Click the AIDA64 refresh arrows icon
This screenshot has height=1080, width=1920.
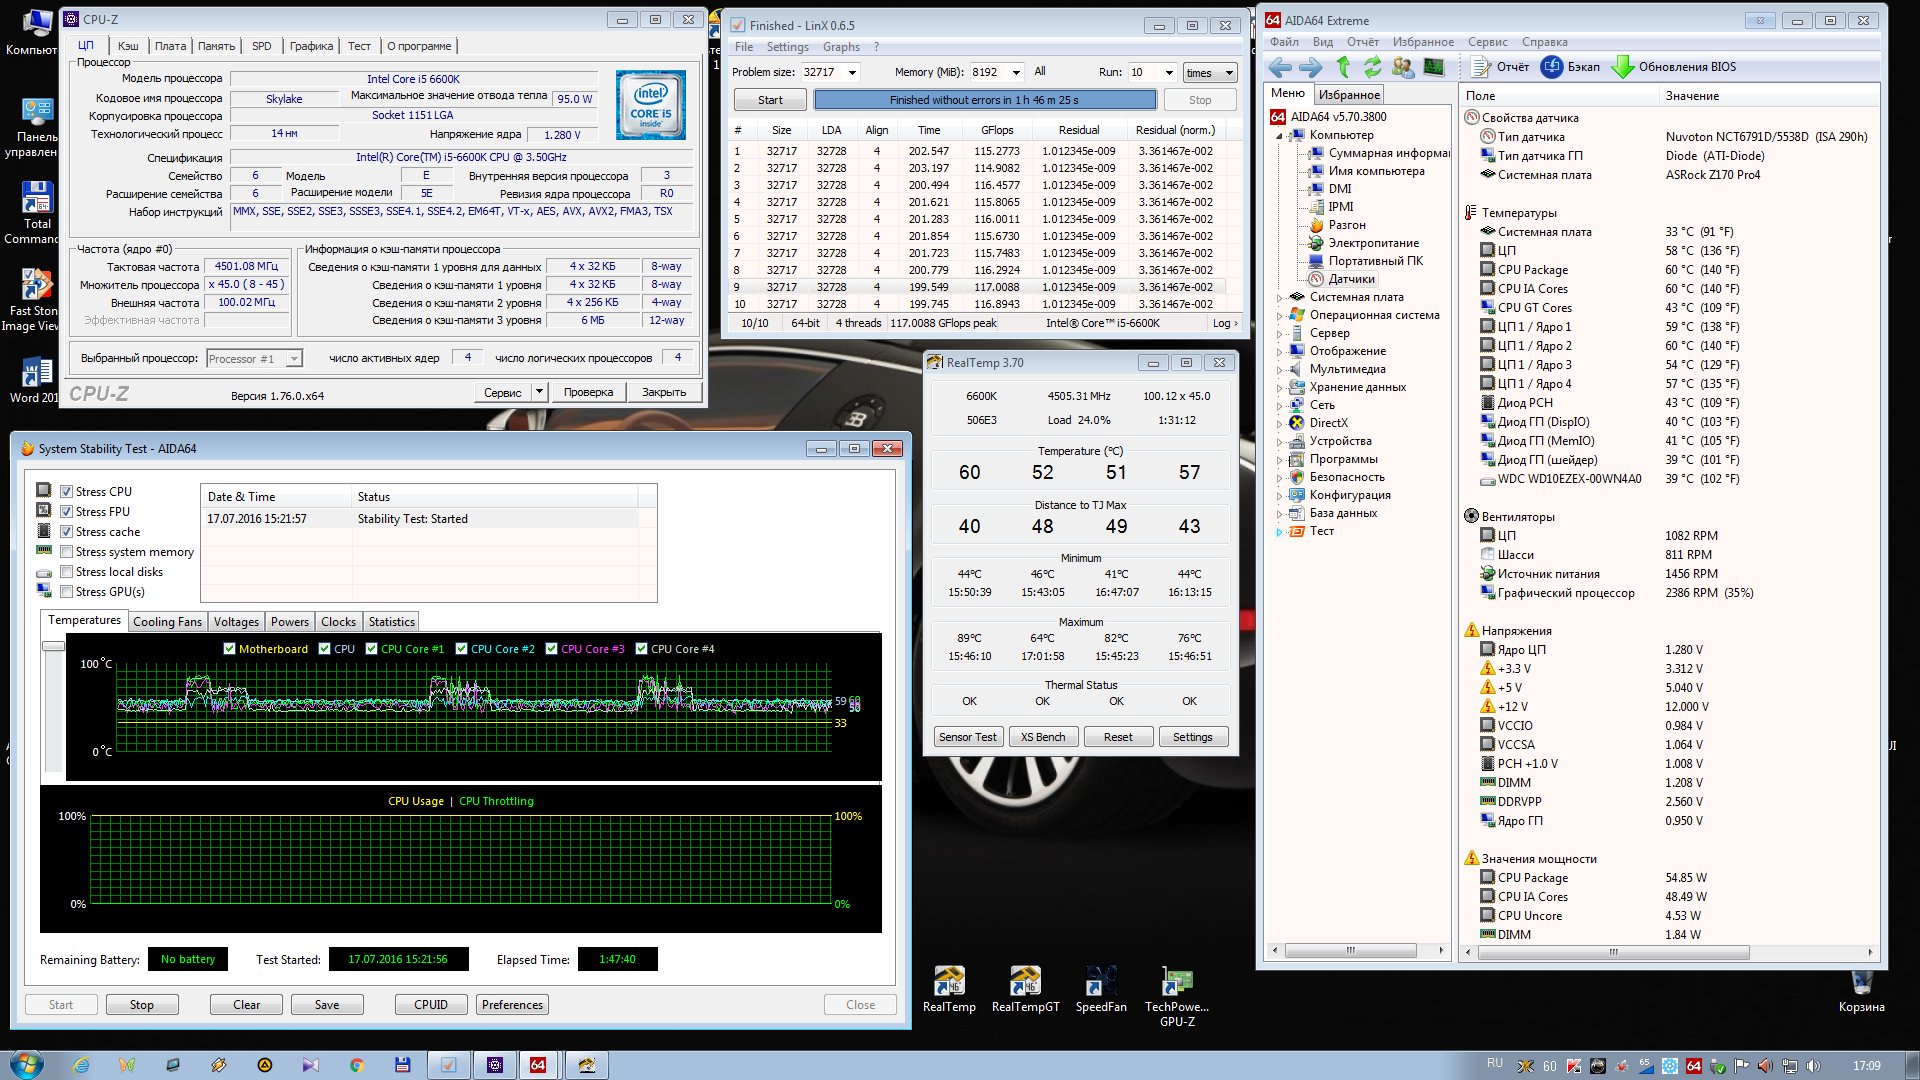1372,67
